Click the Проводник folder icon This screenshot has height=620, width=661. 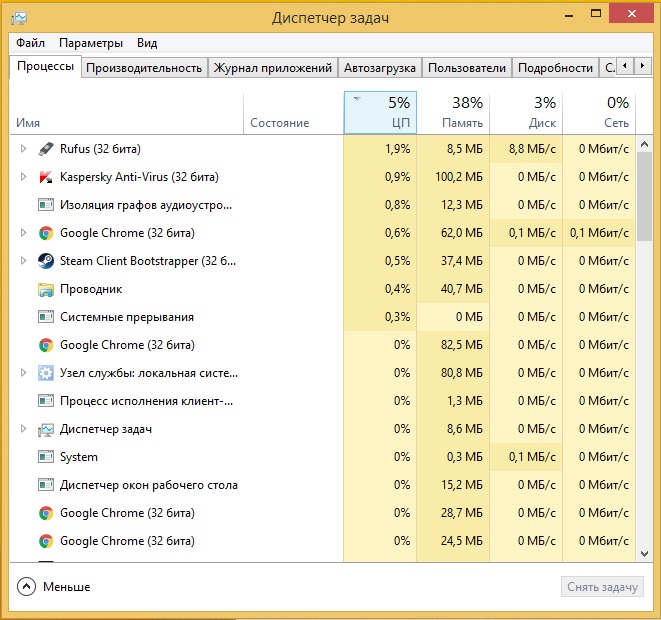pyautogui.click(x=46, y=289)
